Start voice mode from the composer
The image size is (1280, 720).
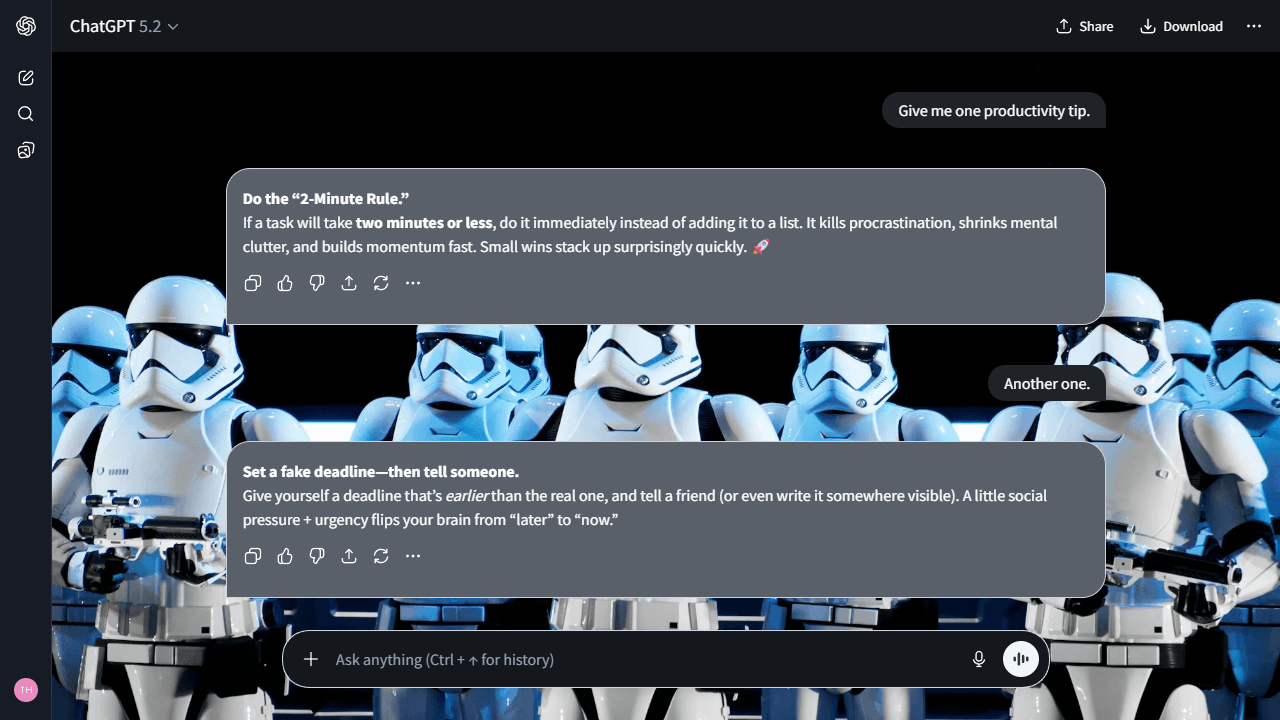click(1020, 659)
